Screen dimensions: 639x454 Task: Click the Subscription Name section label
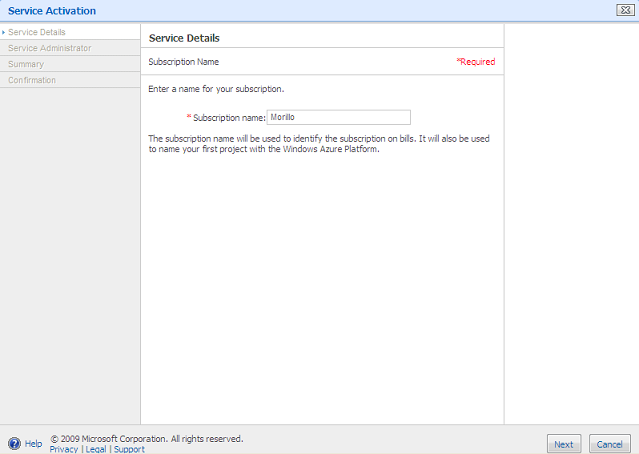tap(184, 62)
